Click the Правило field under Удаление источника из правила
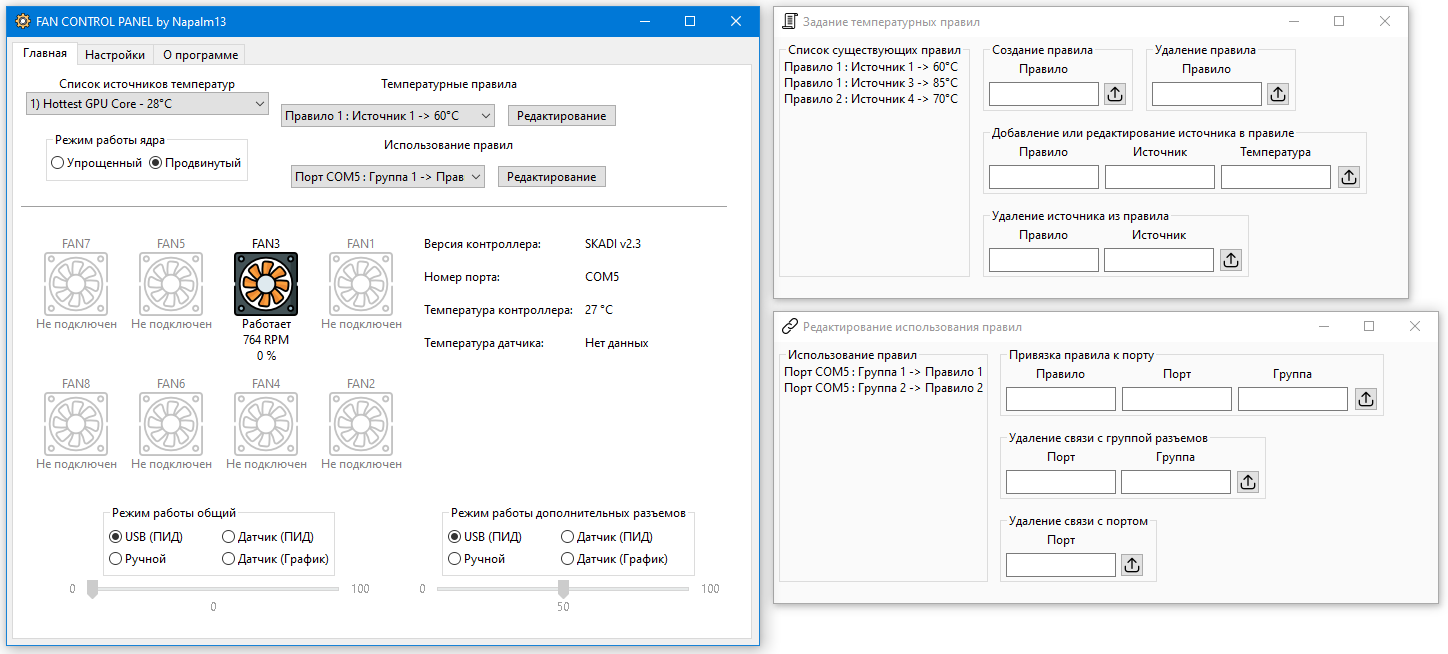Image resolution: width=1448 pixels, height=654 pixels. (1044, 260)
